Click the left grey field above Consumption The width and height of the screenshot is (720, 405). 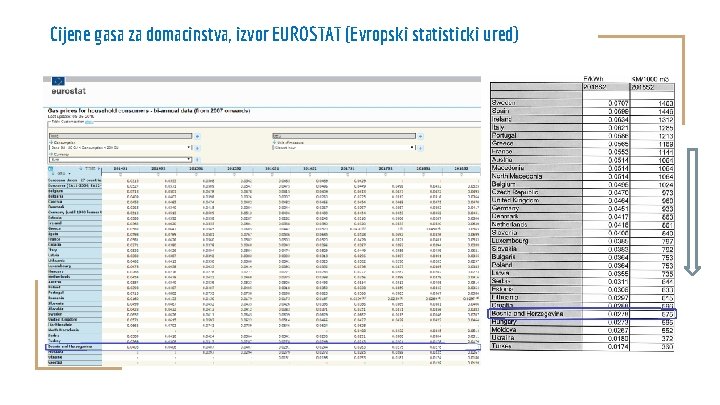click(x=120, y=136)
